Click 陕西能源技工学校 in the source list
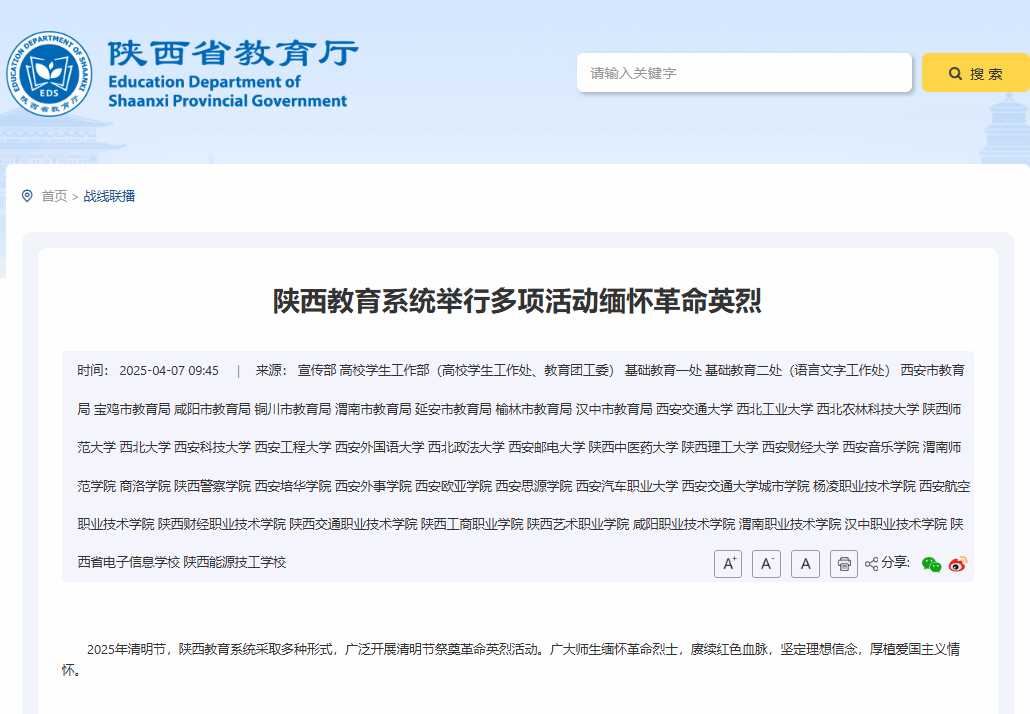The height and width of the screenshot is (714, 1030). pyautogui.click(x=235, y=562)
